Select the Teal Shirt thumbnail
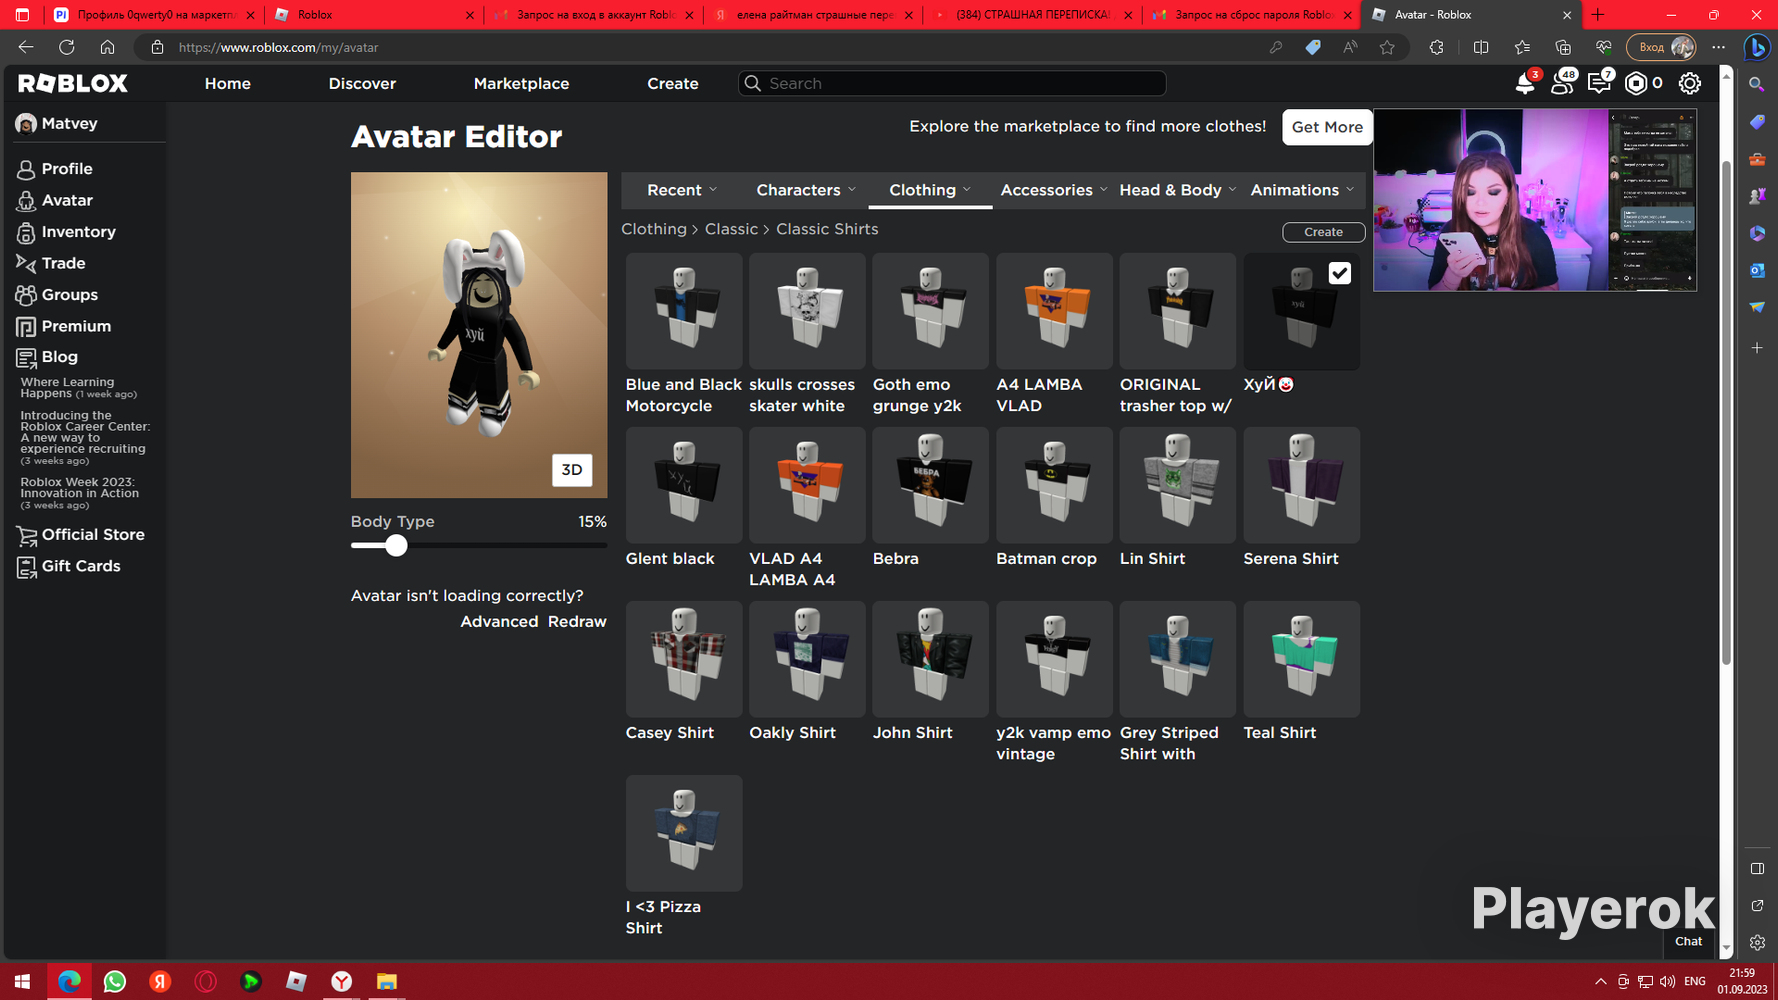The height and width of the screenshot is (1000, 1778). click(1301, 659)
